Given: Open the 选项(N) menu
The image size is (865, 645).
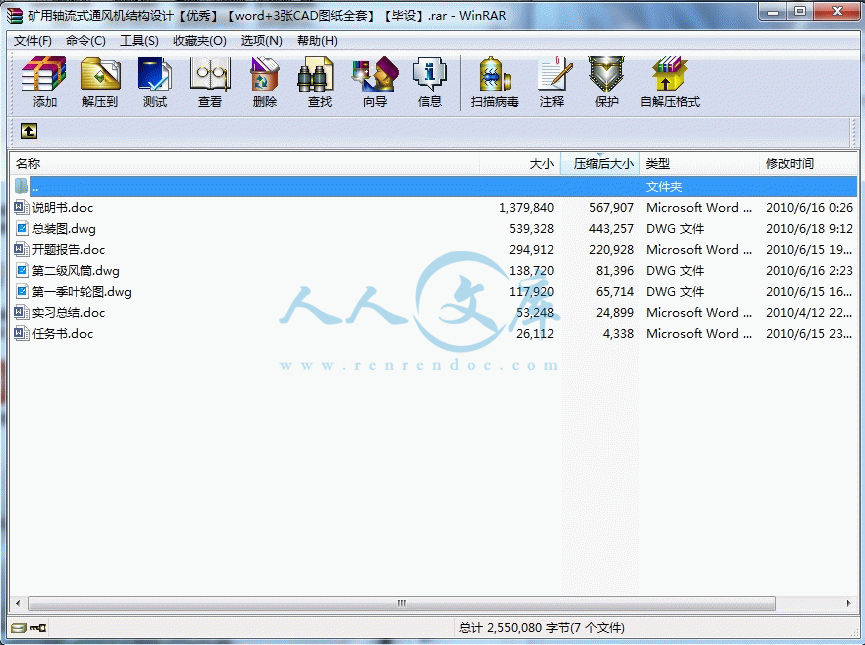Looking at the screenshot, I should point(261,41).
